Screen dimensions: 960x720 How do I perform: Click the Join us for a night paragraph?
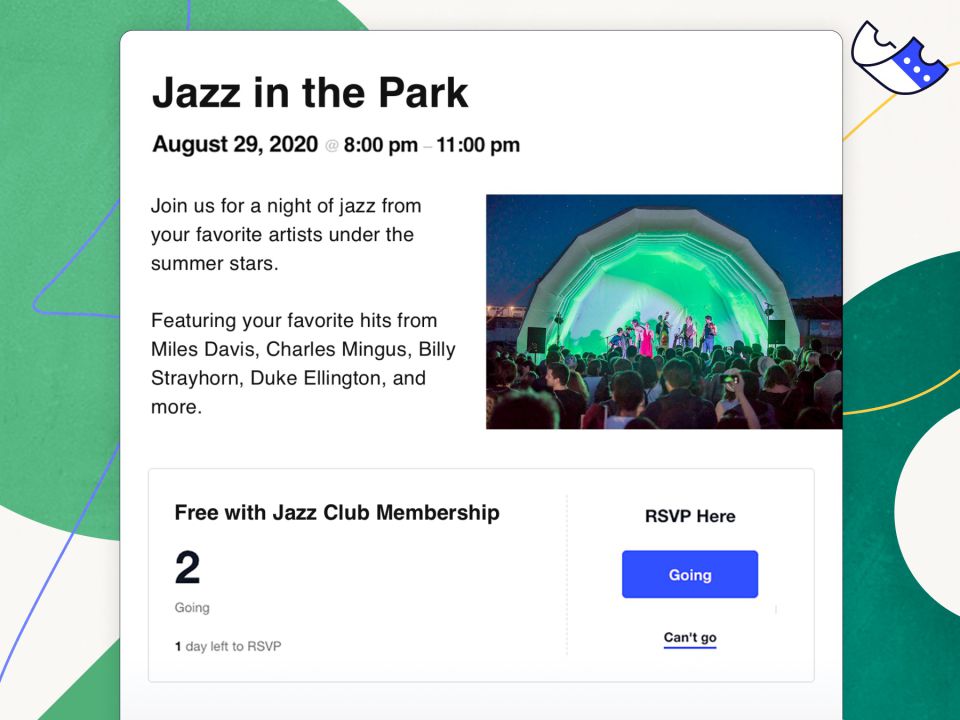coord(285,235)
